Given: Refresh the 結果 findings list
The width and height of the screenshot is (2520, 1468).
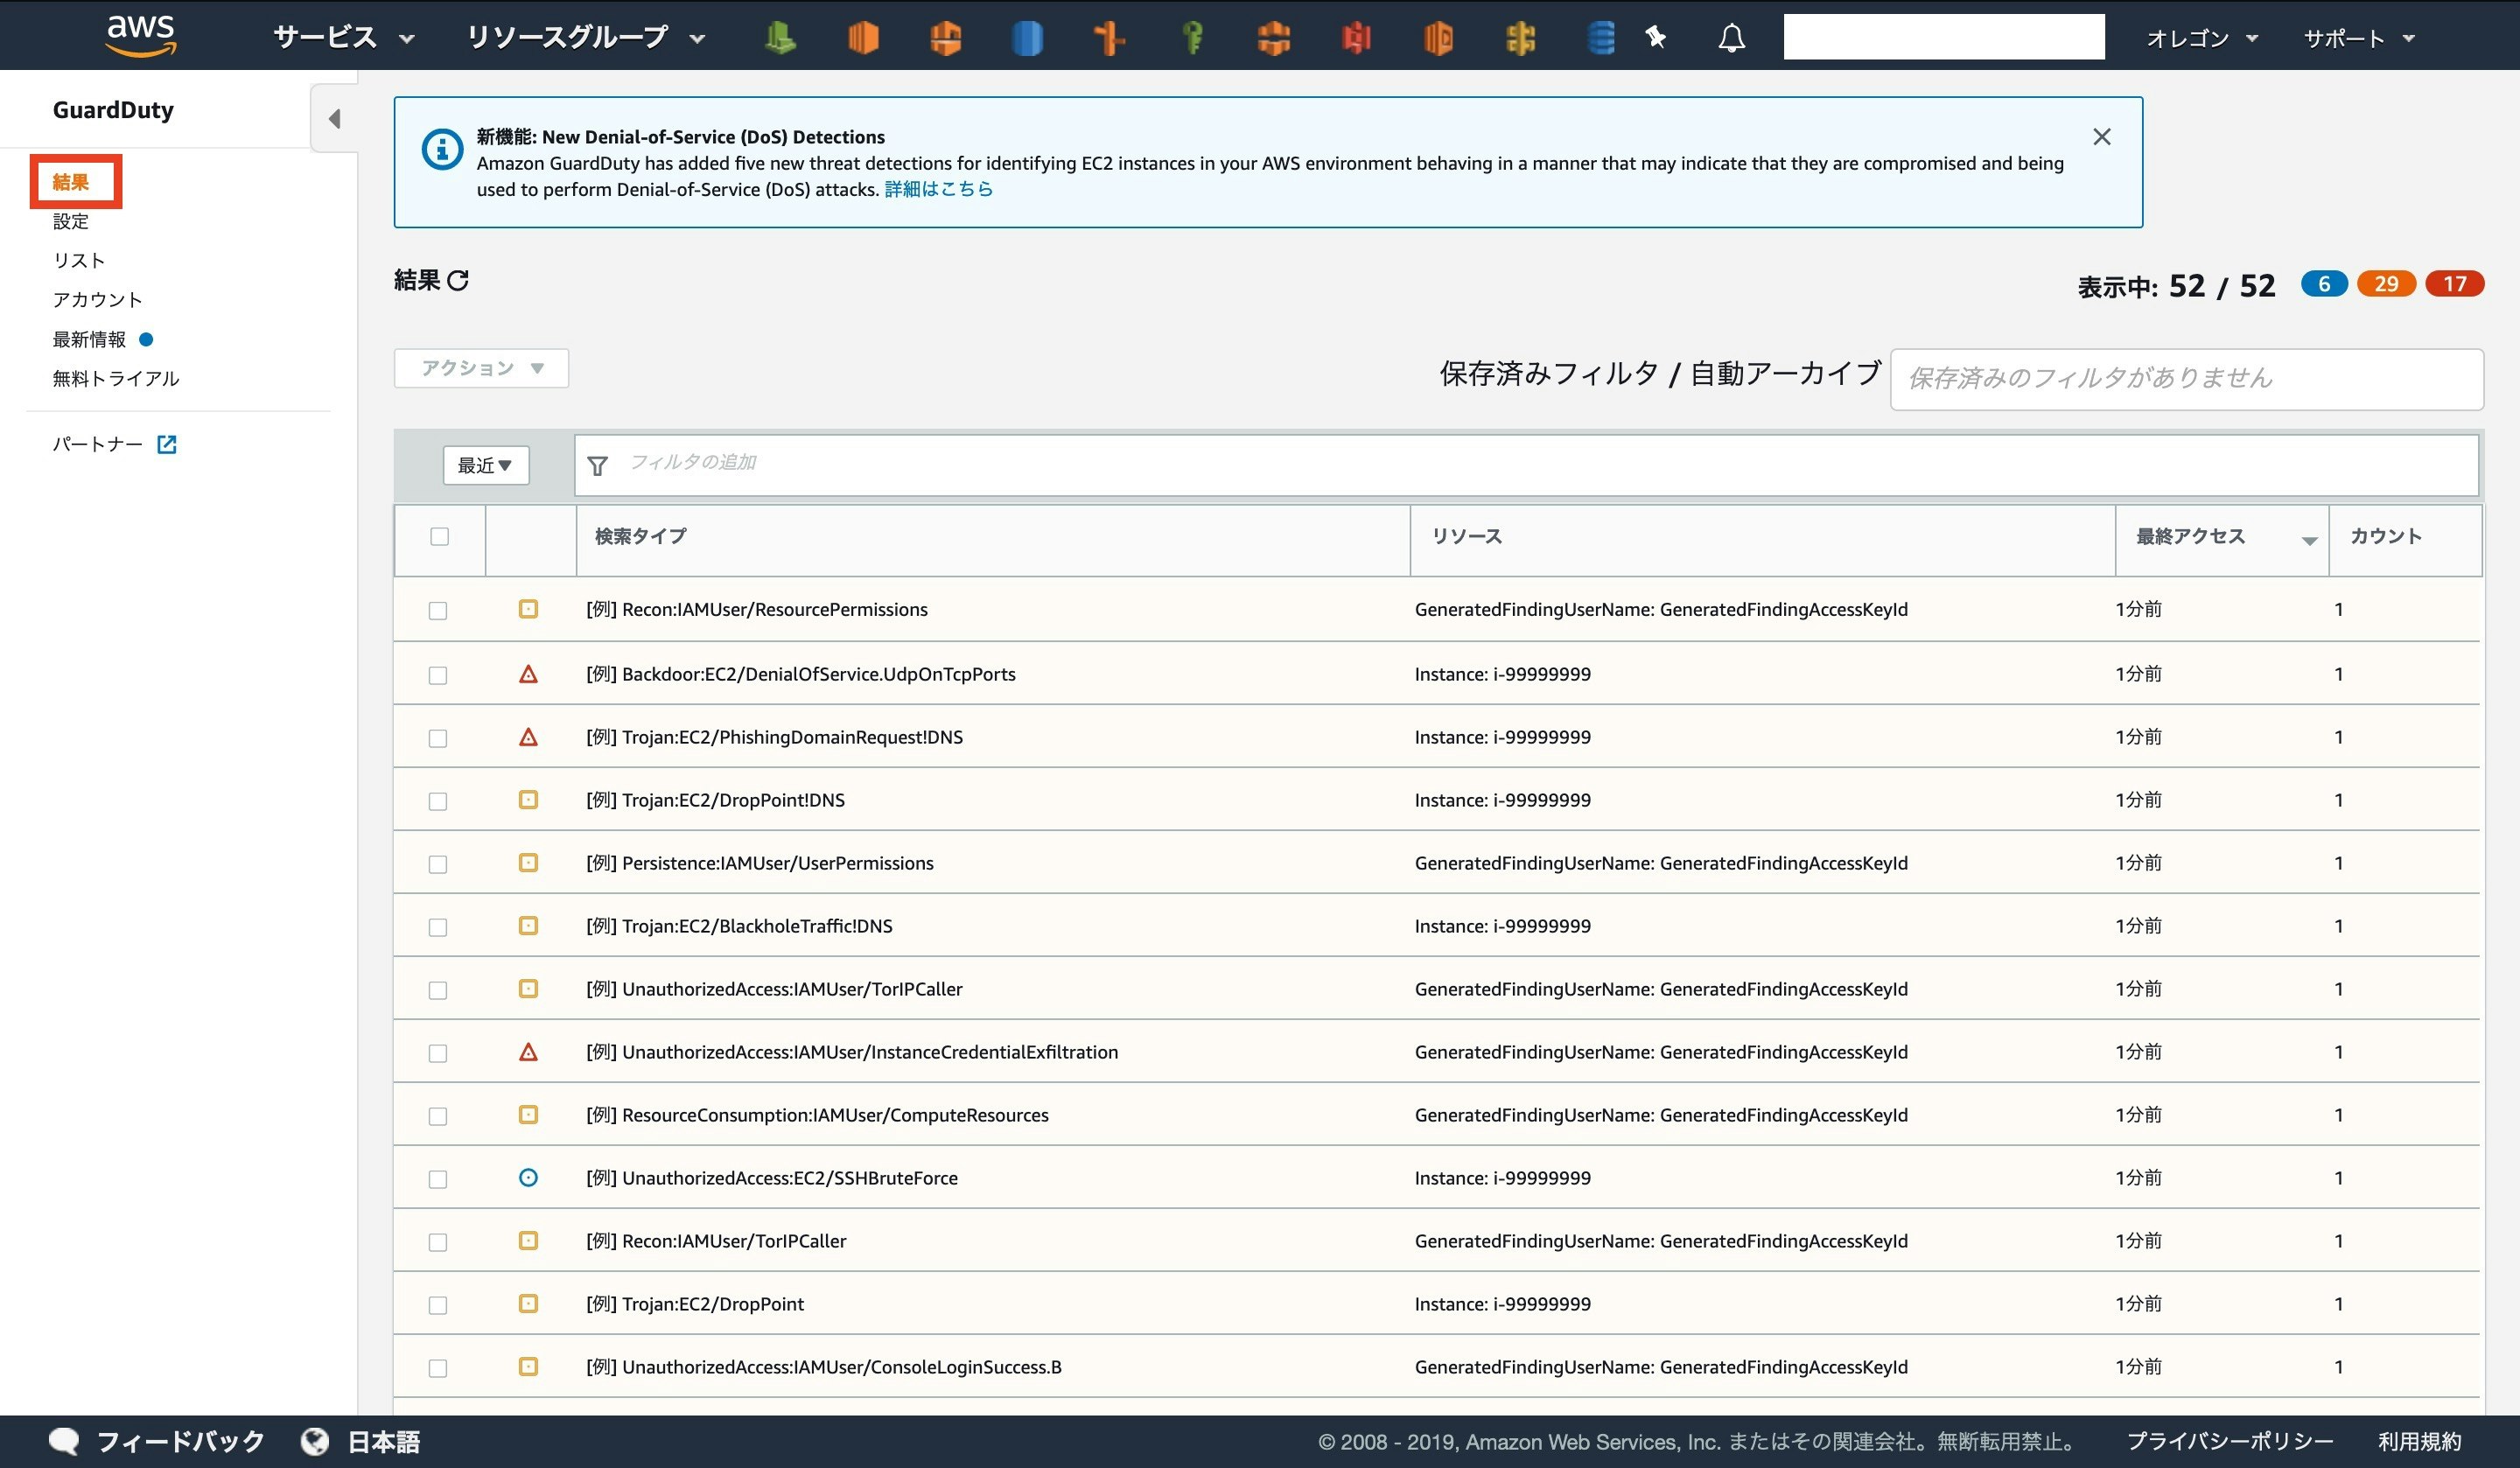Looking at the screenshot, I should click(x=458, y=281).
